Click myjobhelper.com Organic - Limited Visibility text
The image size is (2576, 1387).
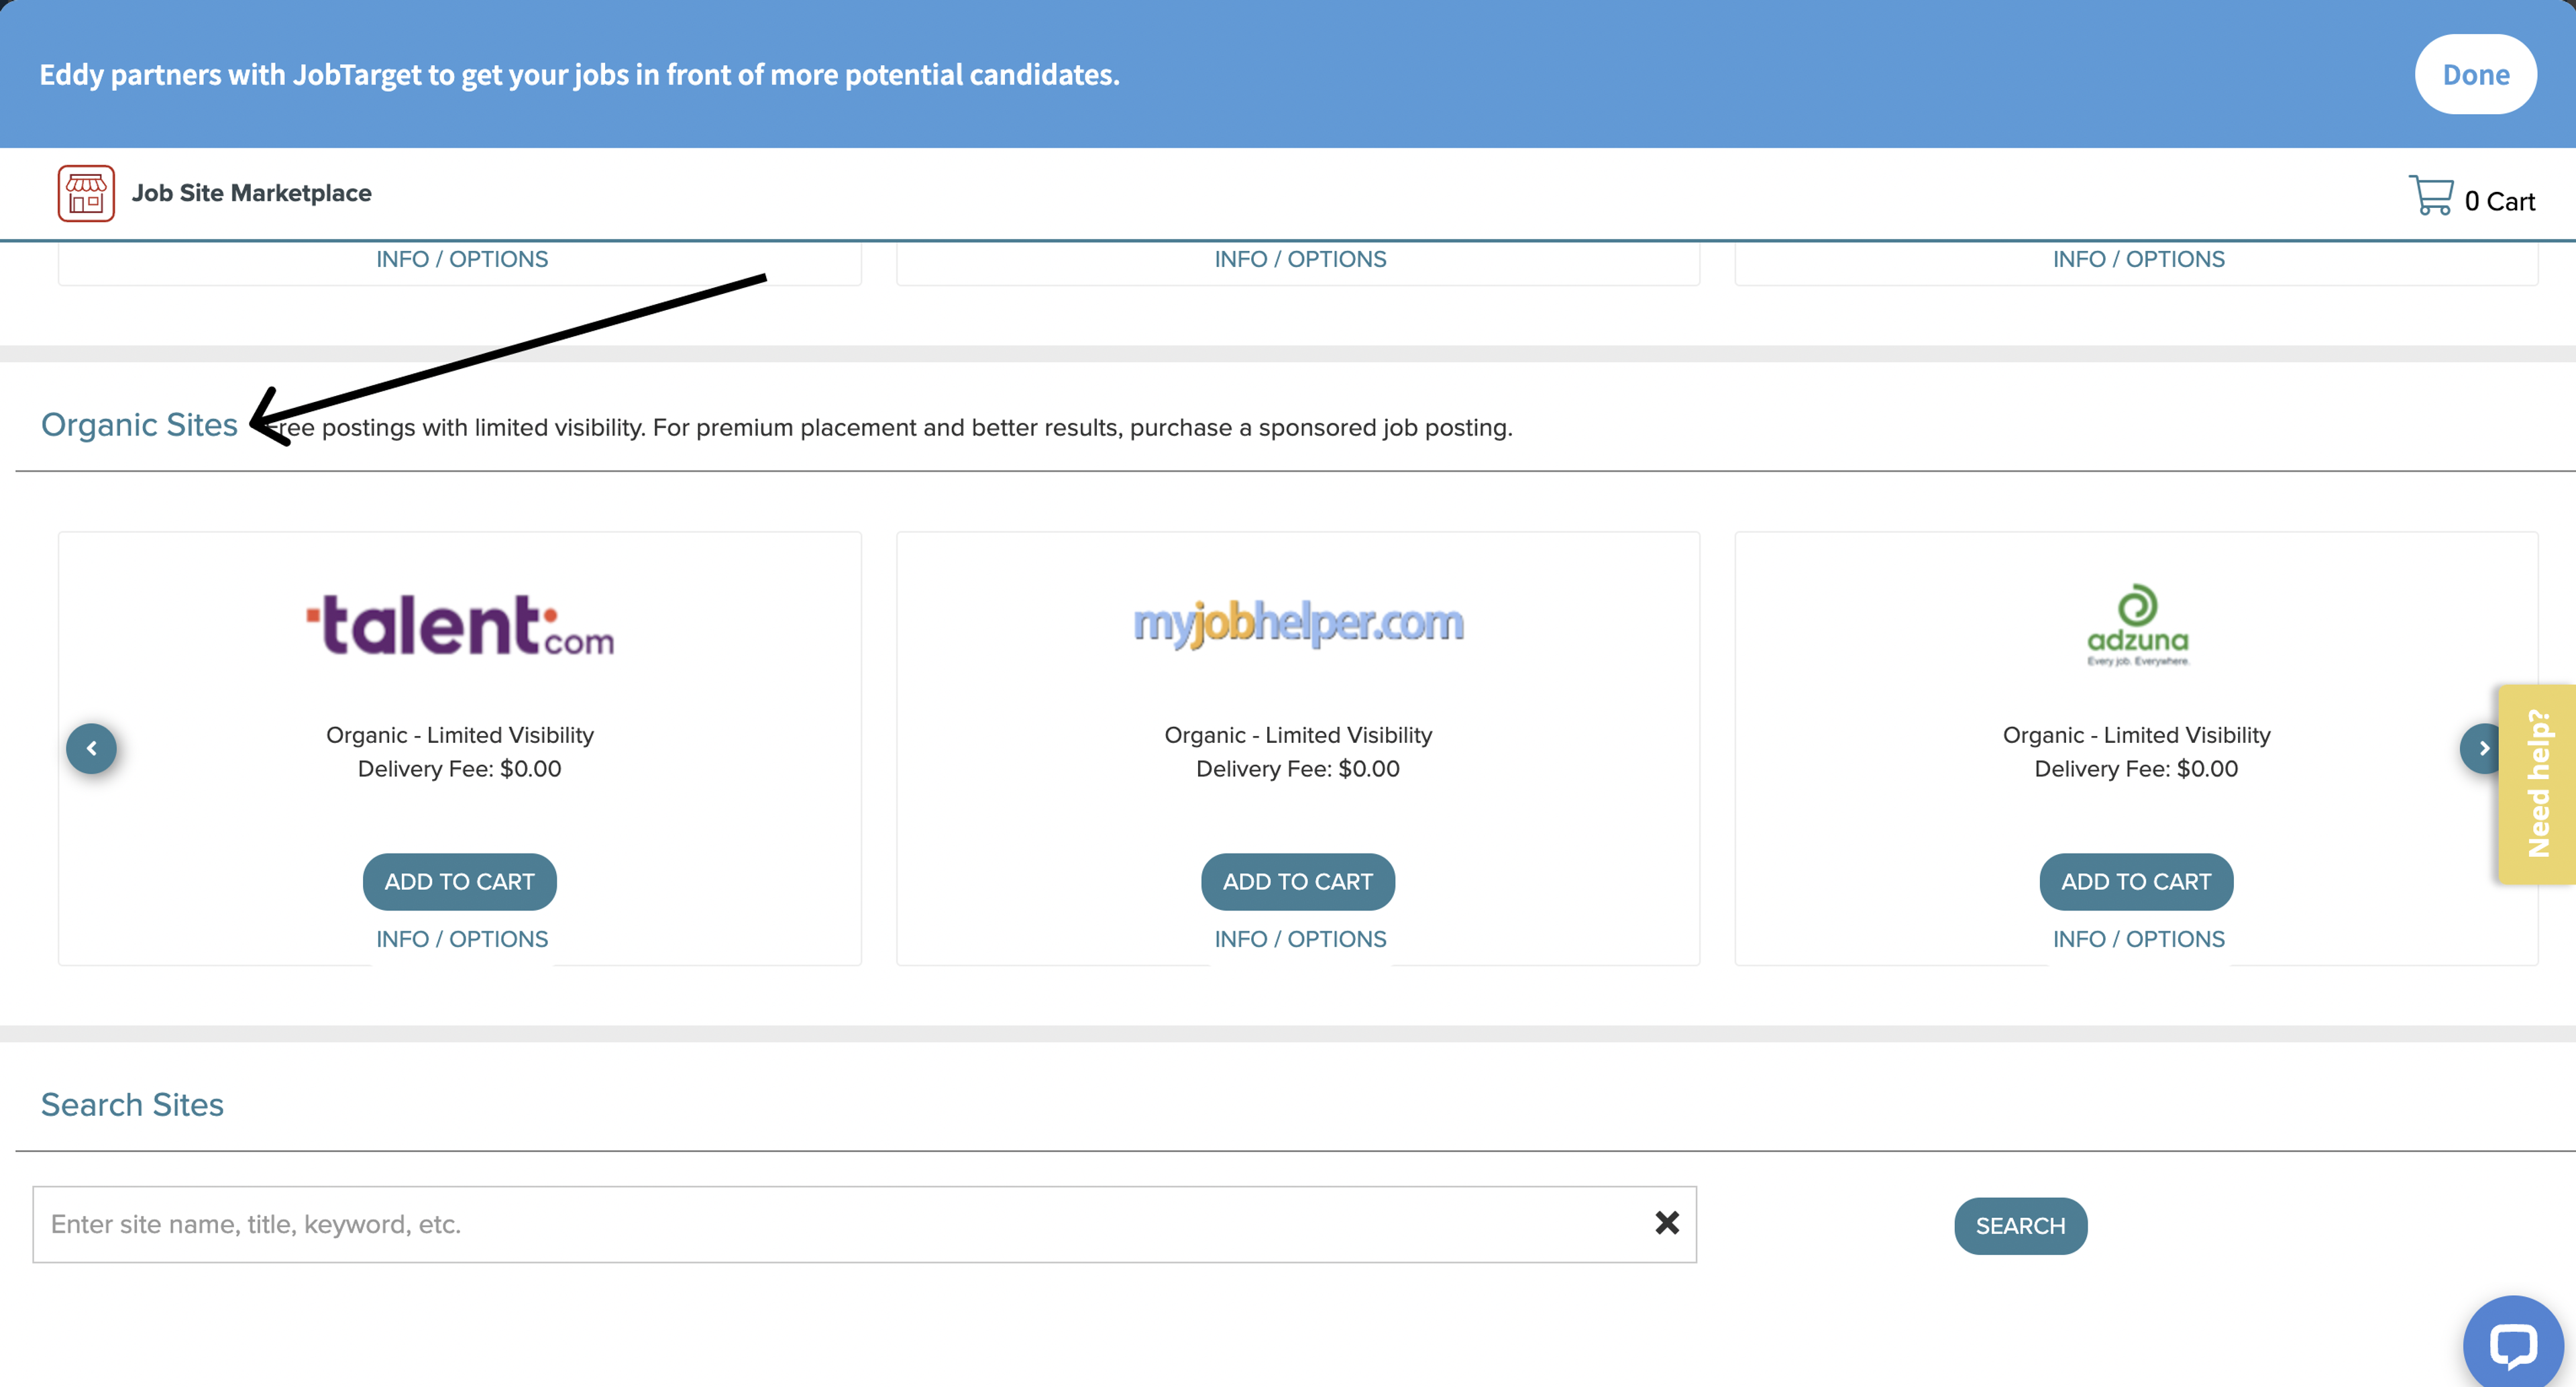[x=1298, y=735]
